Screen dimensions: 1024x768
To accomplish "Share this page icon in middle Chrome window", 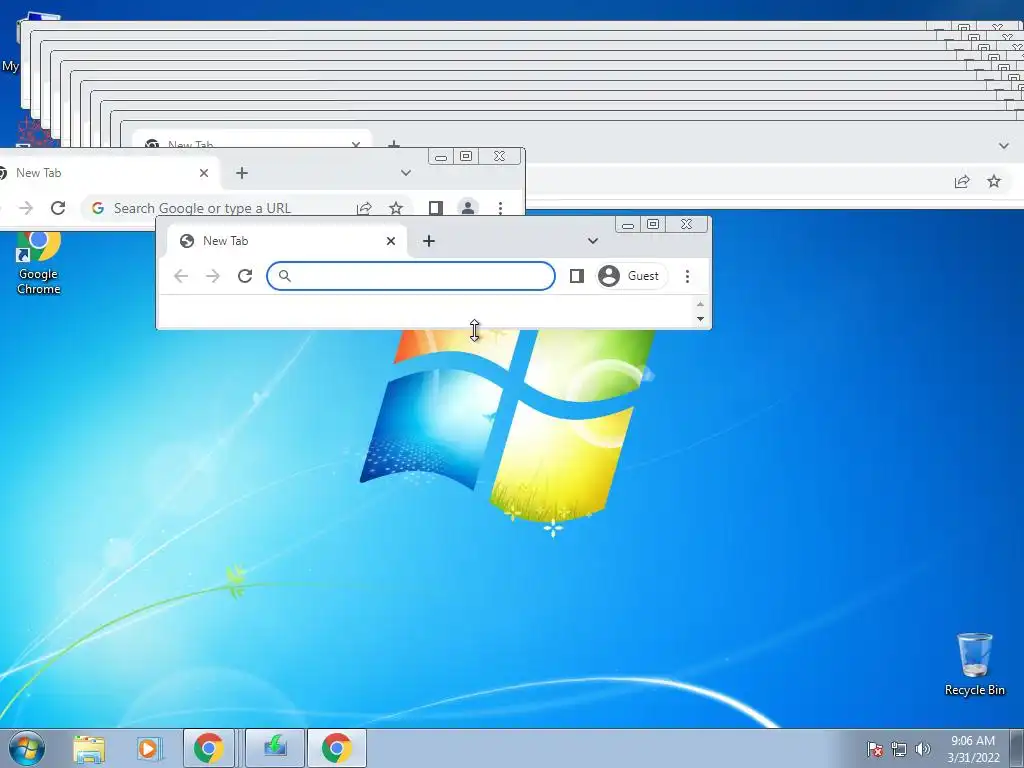I will (364, 208).
